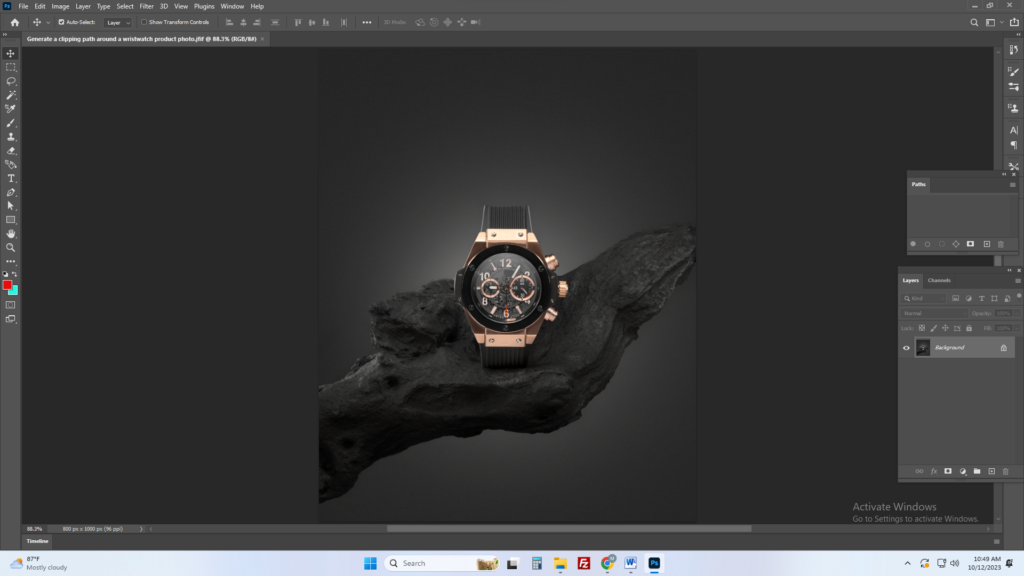Image resolution: width=1024 pixels, height=576 pixels.
Task: Select the Hand tool
Action: point(11,233)
